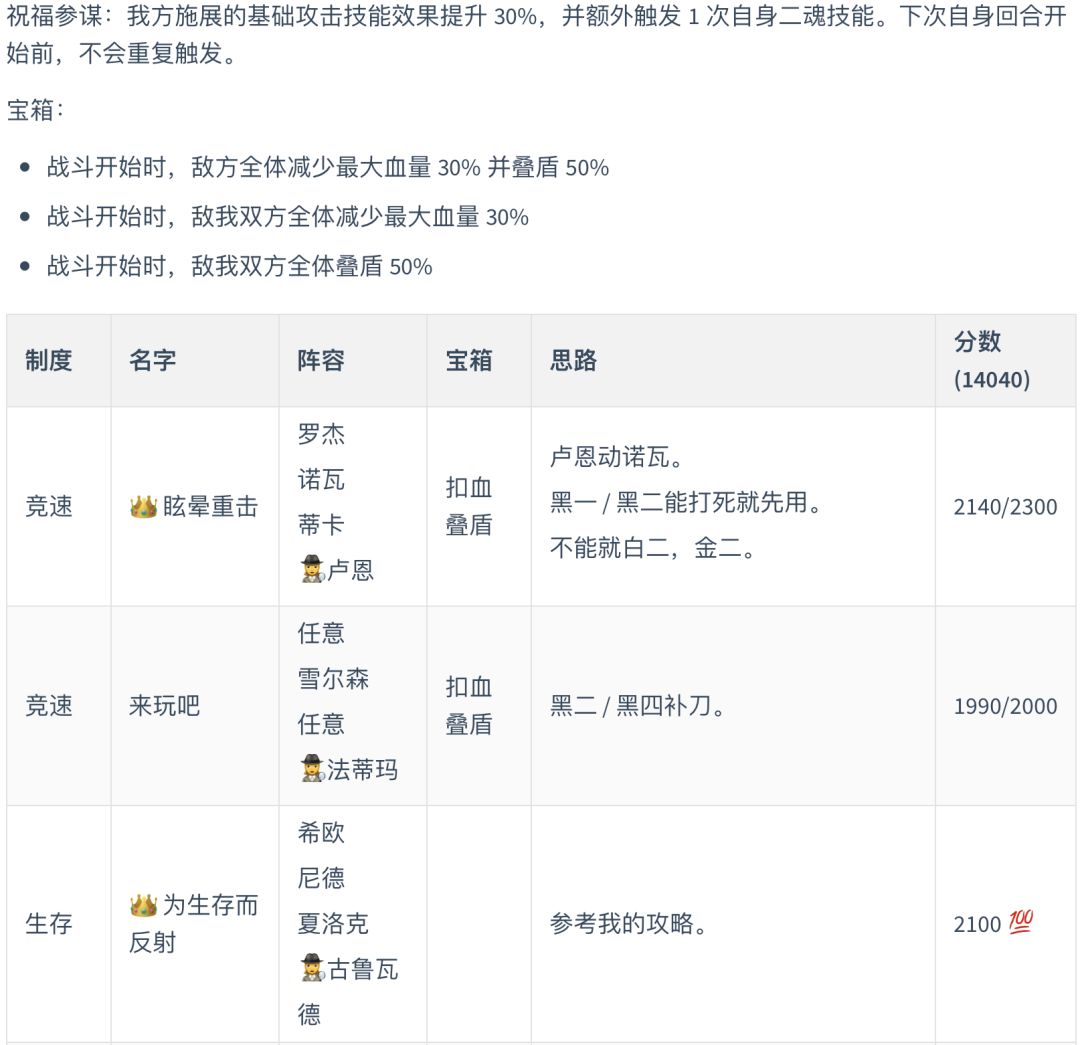The height and width of the screenshot is (1045, 1080).
Task: Click the 100 emoji after 2100
Action: [x=1021, y=922]
